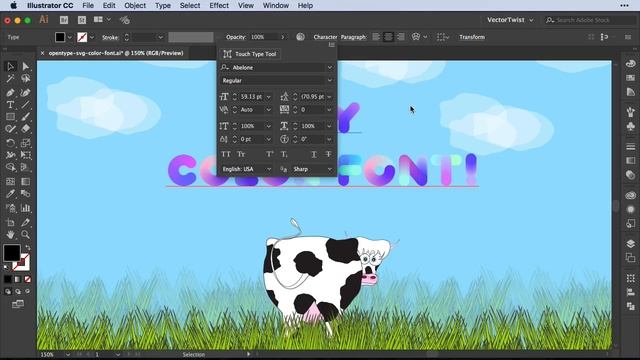Toggle Superscript in Character panel
The image size is (640, 360).
(269, 154)
